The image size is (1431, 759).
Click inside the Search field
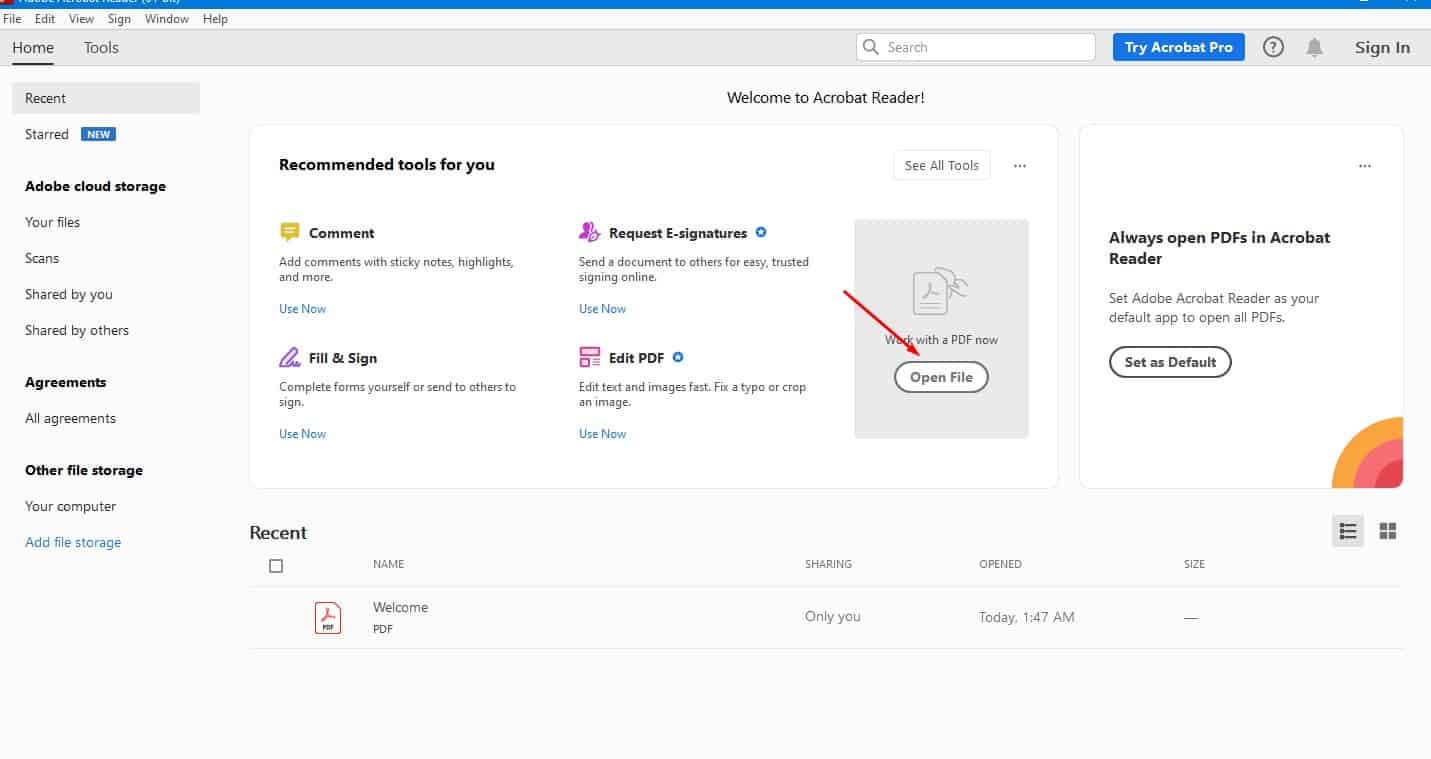985,47
